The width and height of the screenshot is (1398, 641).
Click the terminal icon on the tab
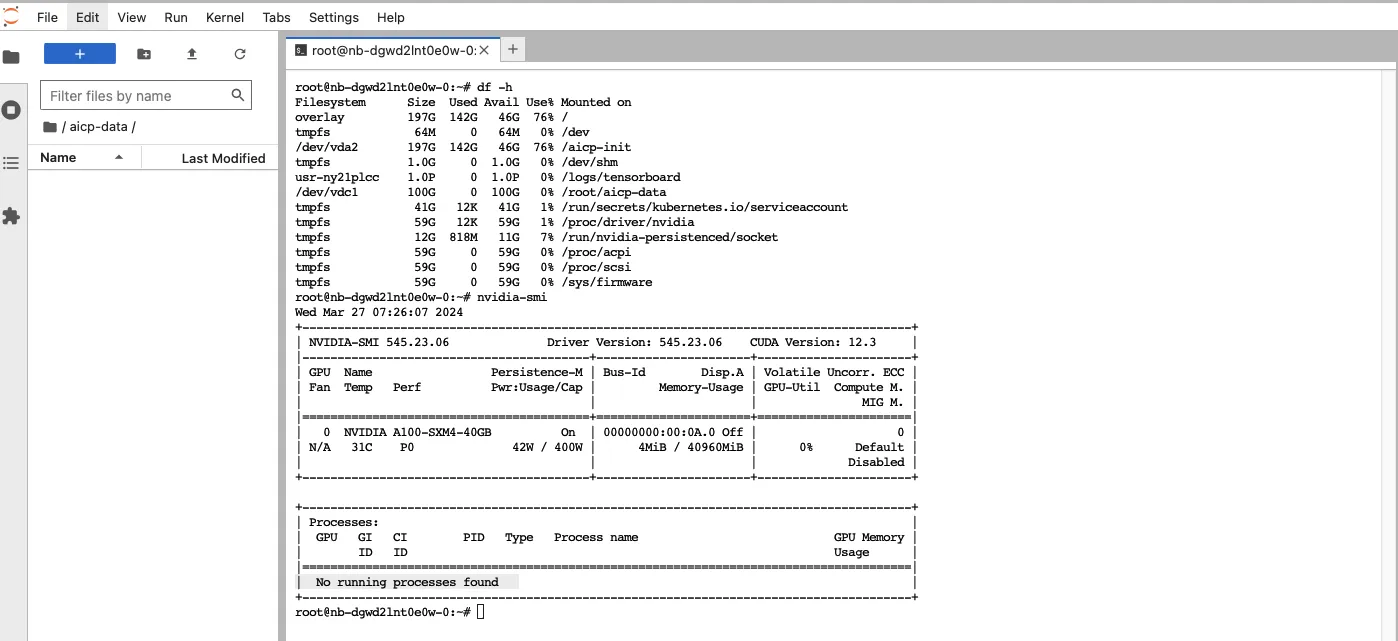pyautogui.click(x=300, y=49)
